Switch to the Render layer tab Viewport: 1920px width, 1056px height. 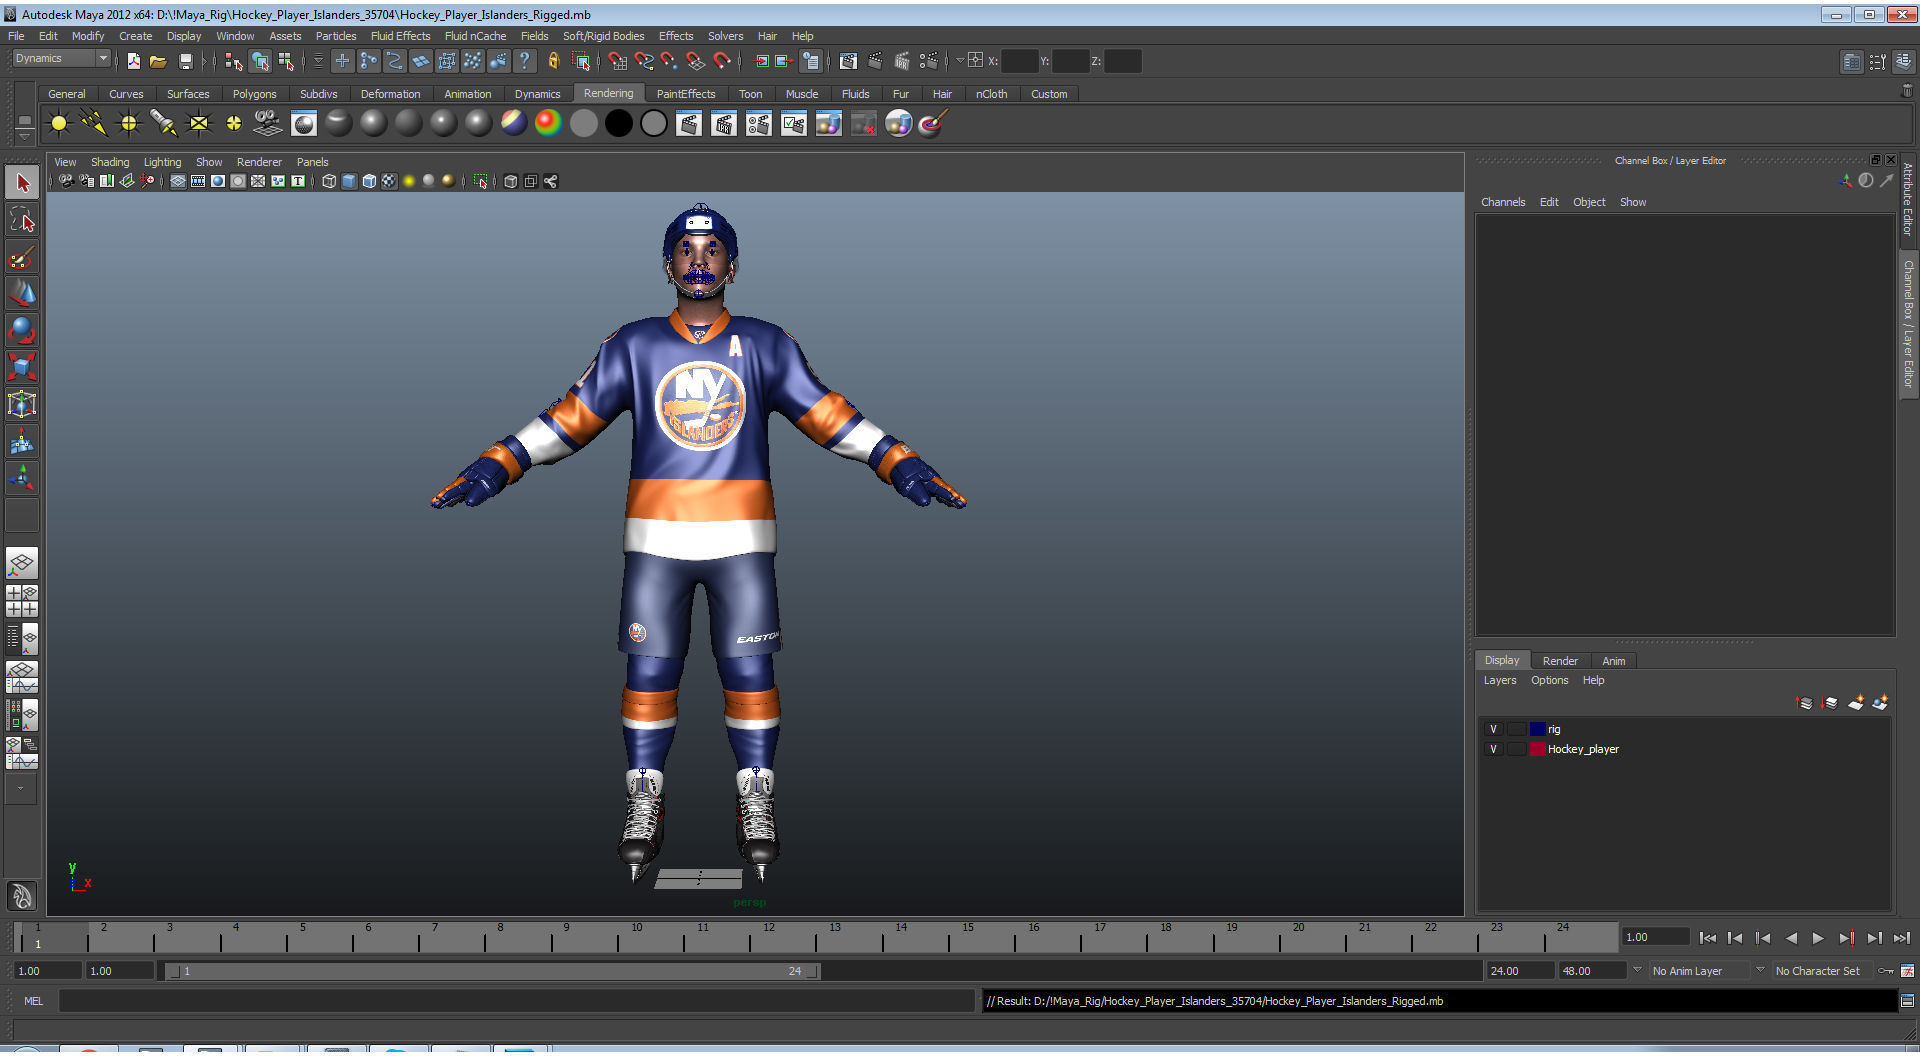click(1560, 661)
